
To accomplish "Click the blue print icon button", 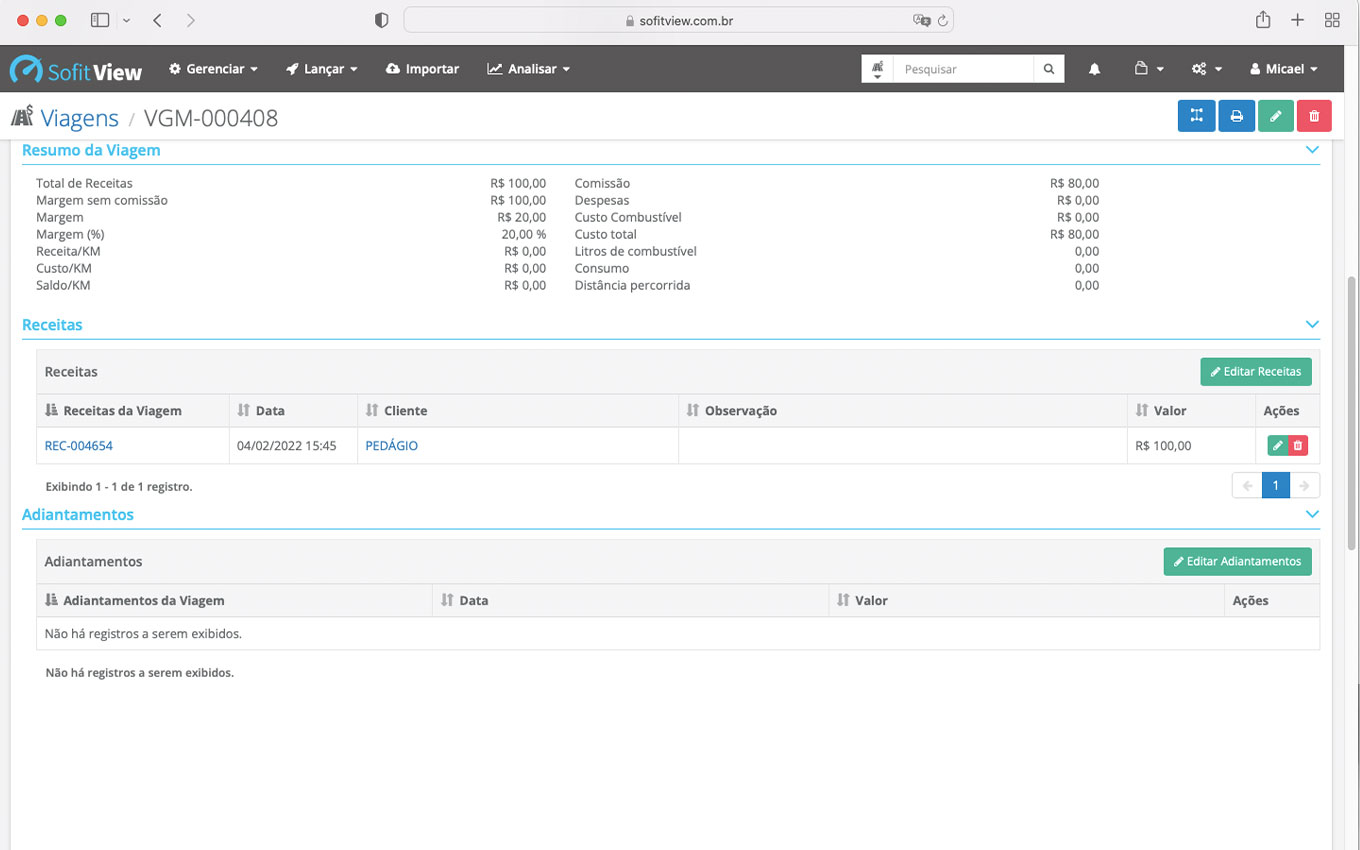I will pos(1236,116).
